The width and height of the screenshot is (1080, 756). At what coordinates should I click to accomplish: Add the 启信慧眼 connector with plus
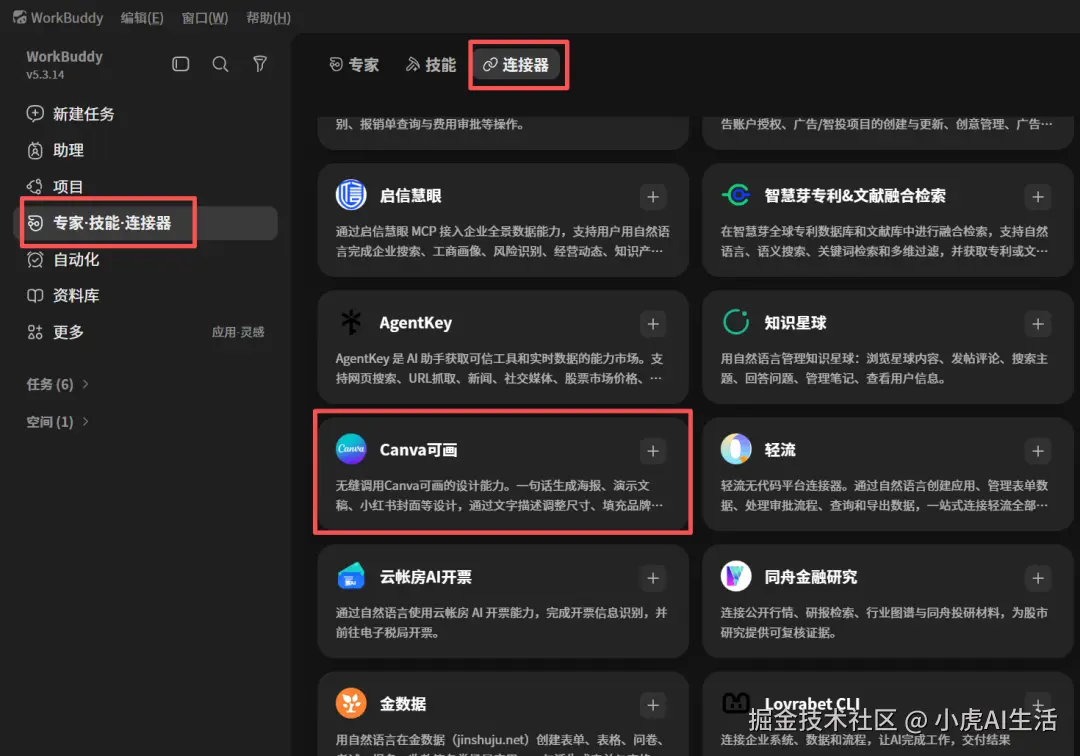[653, 197]
